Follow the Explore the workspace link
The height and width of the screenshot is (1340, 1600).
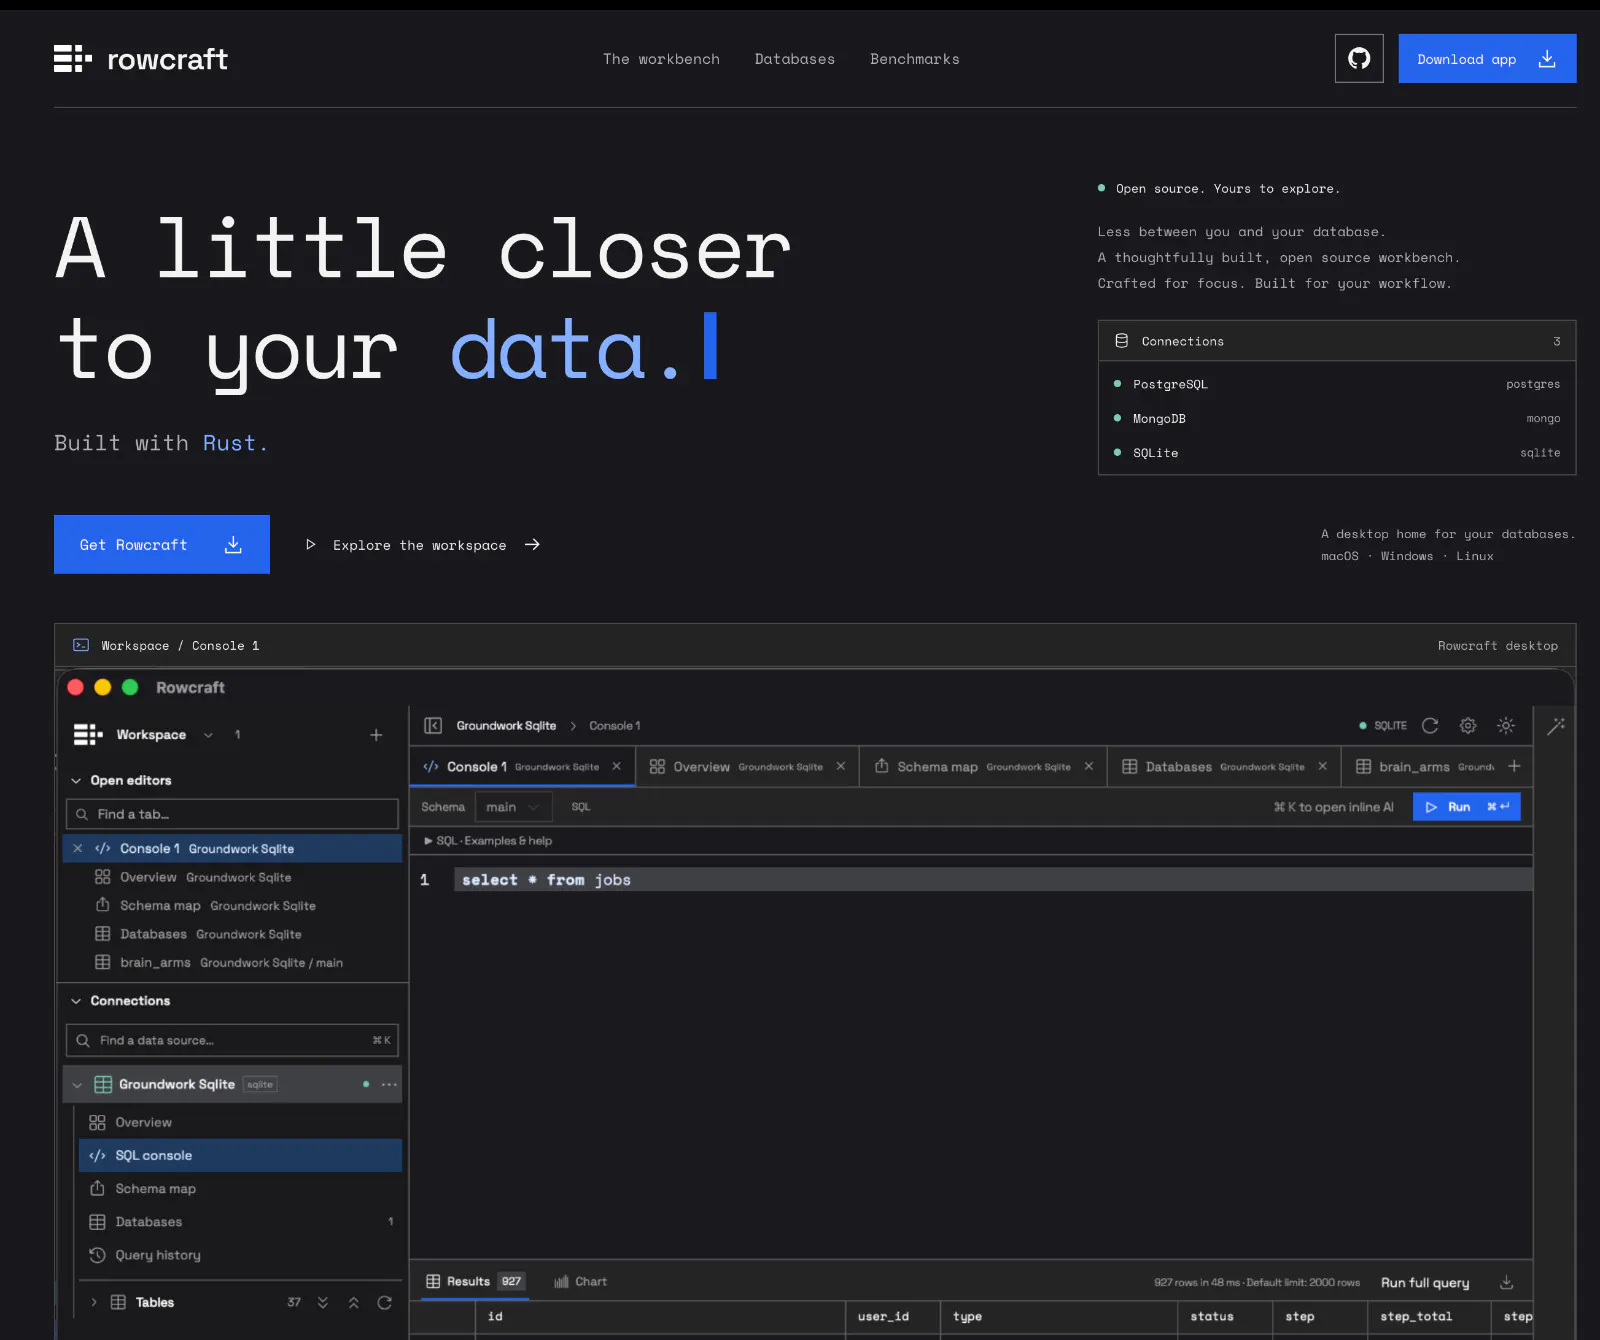tap(422, 545)
